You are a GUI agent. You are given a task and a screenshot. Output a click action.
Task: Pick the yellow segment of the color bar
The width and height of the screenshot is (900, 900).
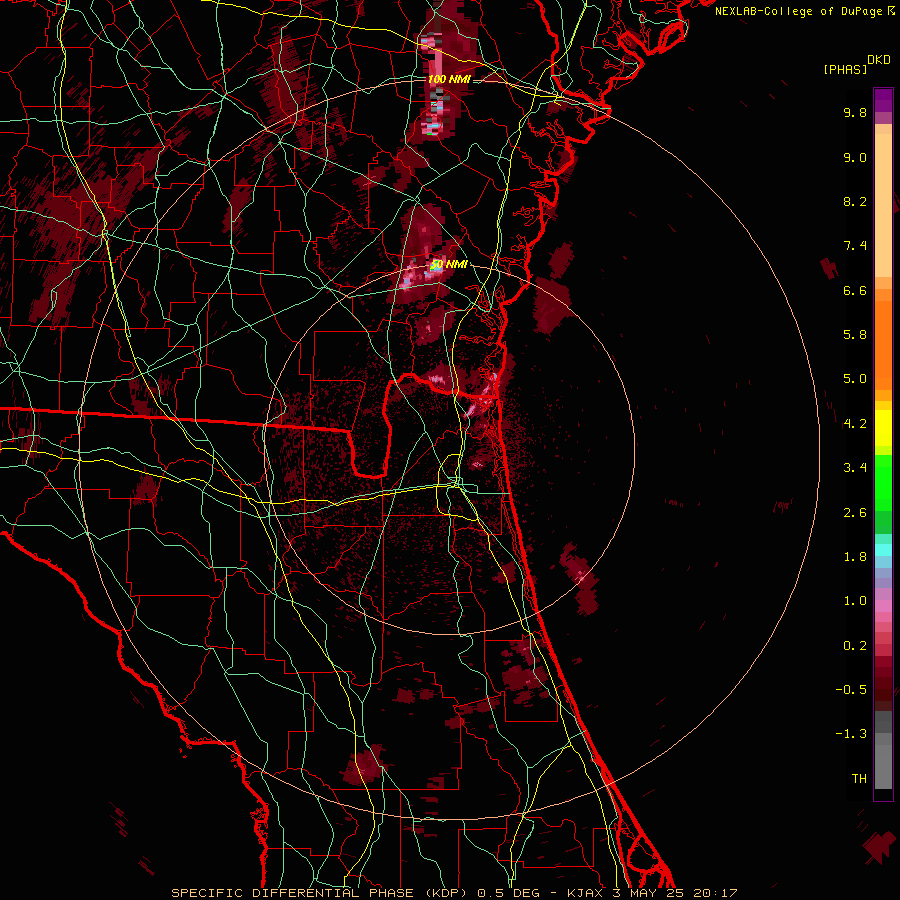pyautogui.click(x=883, y=428)
